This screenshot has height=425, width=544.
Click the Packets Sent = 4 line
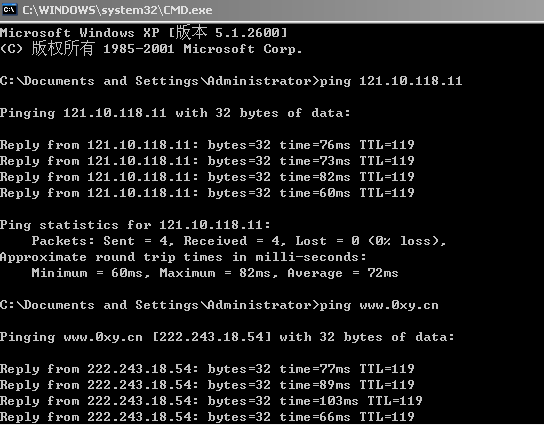click(239, 241)
